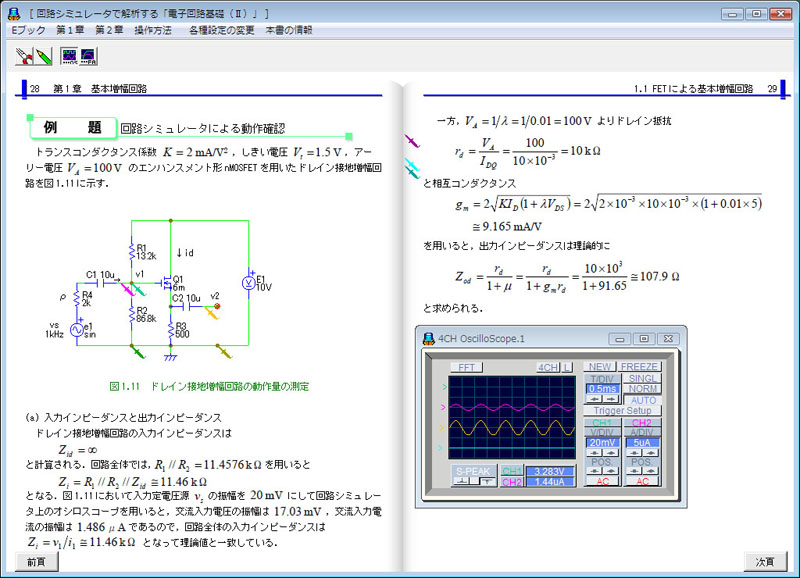Click the e1 sine source symbol
Screen dimensions: 800x578
pyautogui.click(x=77, y=330)
